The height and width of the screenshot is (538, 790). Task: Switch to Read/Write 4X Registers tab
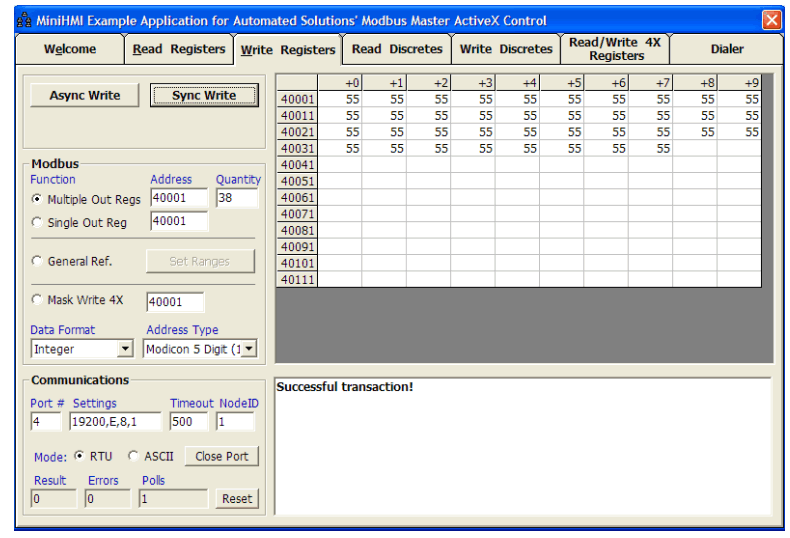tap(615, 49)
